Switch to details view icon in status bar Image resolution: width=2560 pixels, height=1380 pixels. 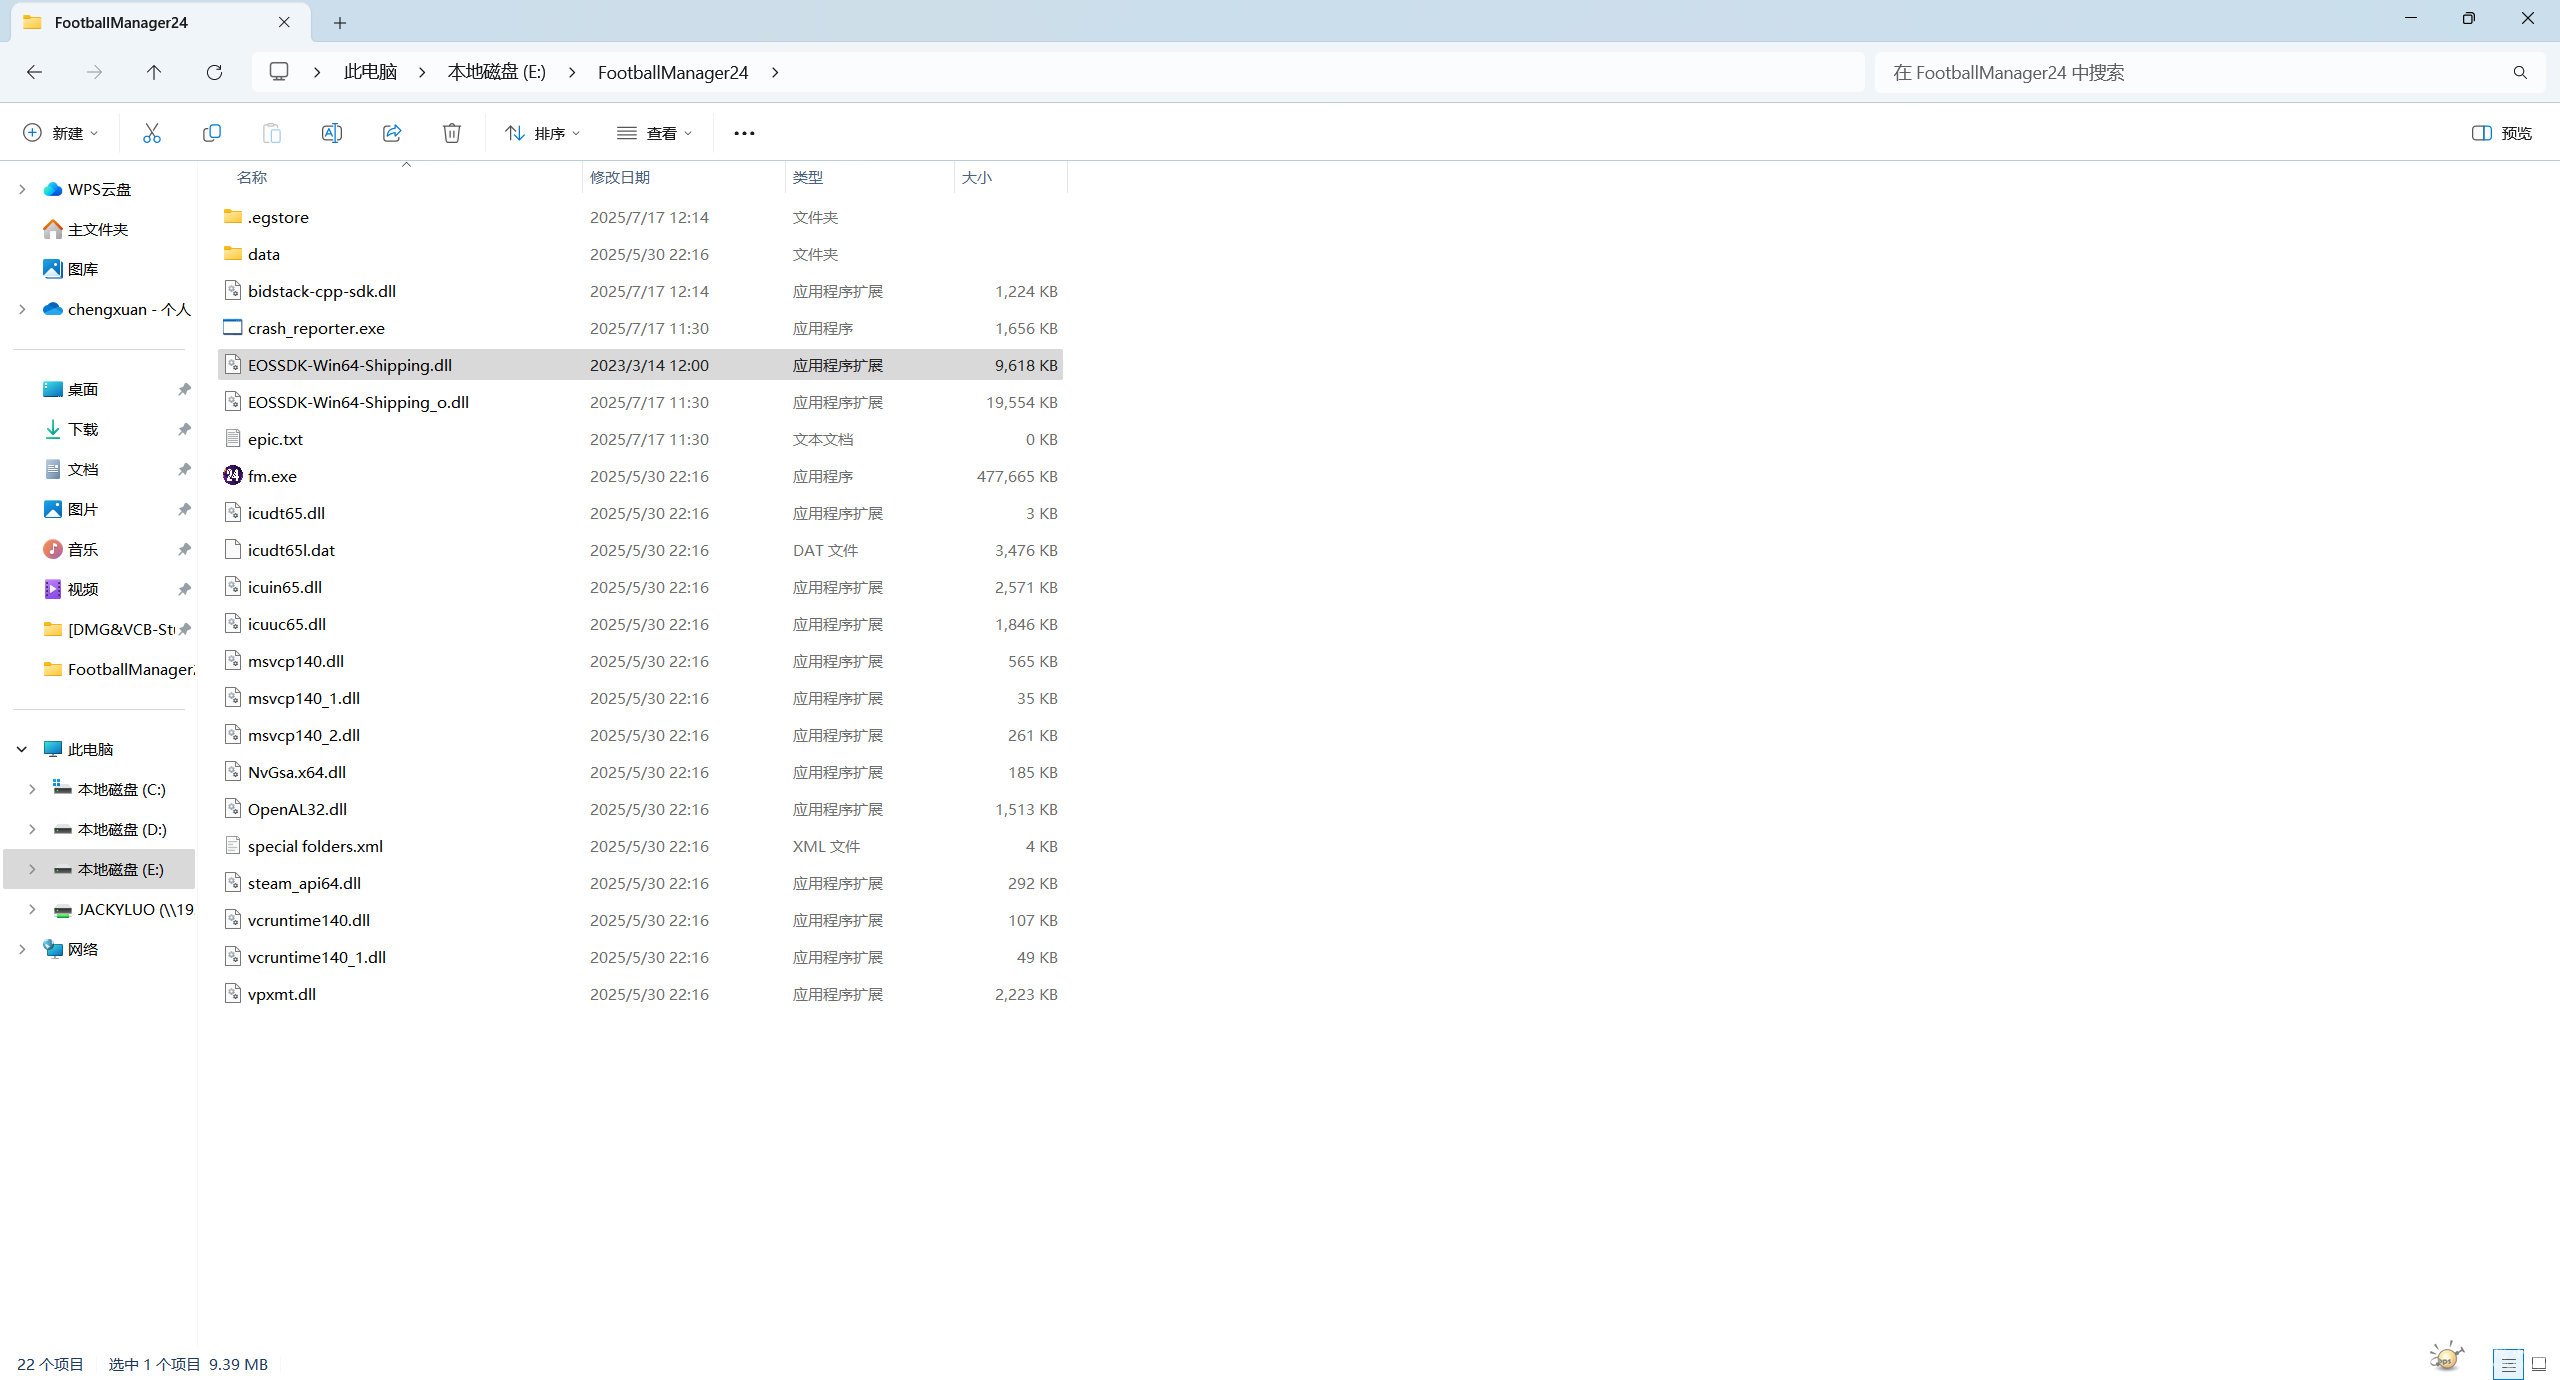[x=2508, y=1364]
